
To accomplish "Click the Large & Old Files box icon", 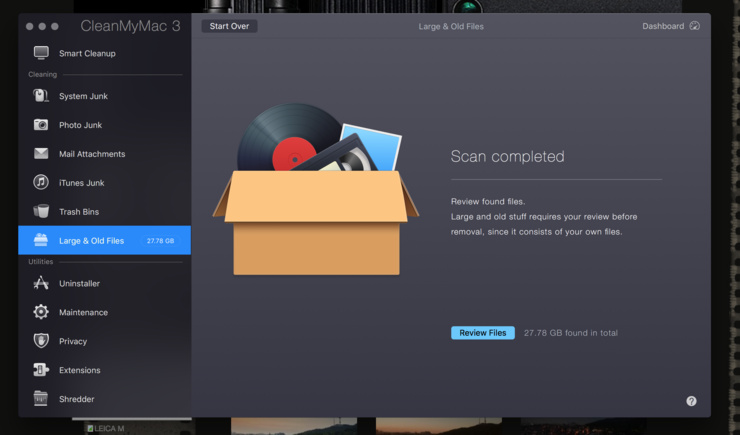I will point(41,240).
